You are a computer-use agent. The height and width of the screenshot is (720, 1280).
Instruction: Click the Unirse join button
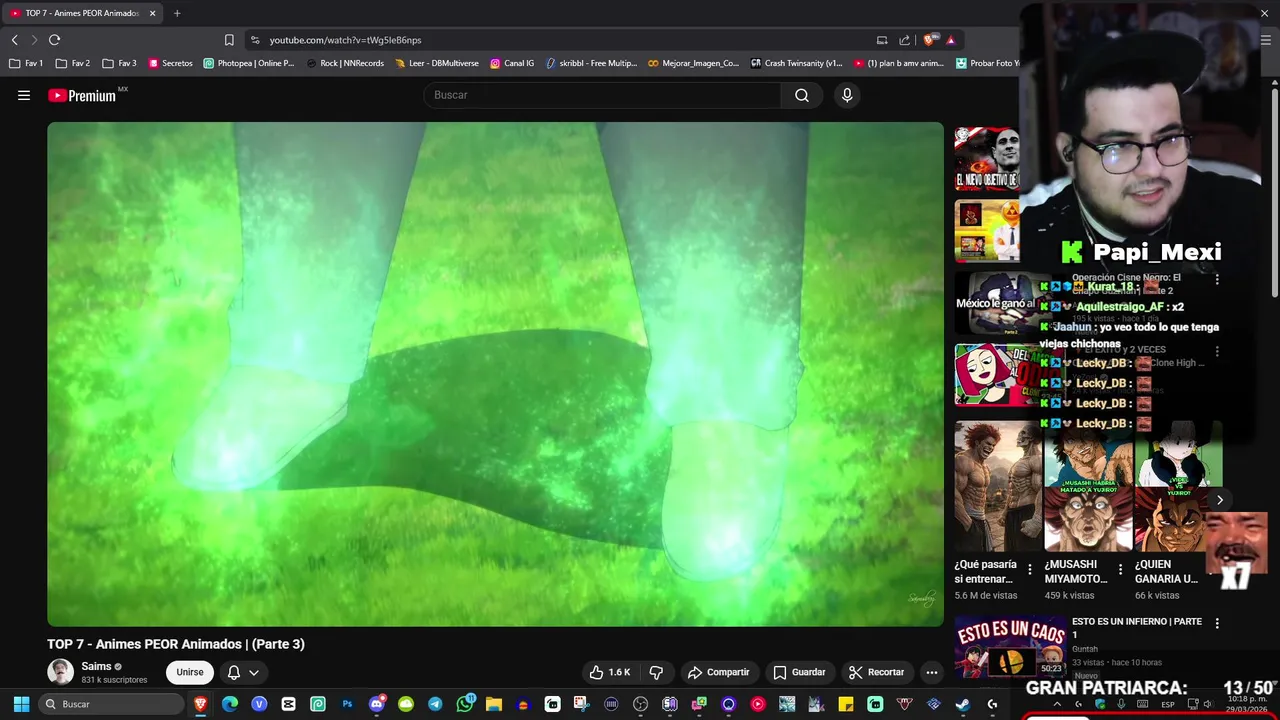[x=189, y=672]
